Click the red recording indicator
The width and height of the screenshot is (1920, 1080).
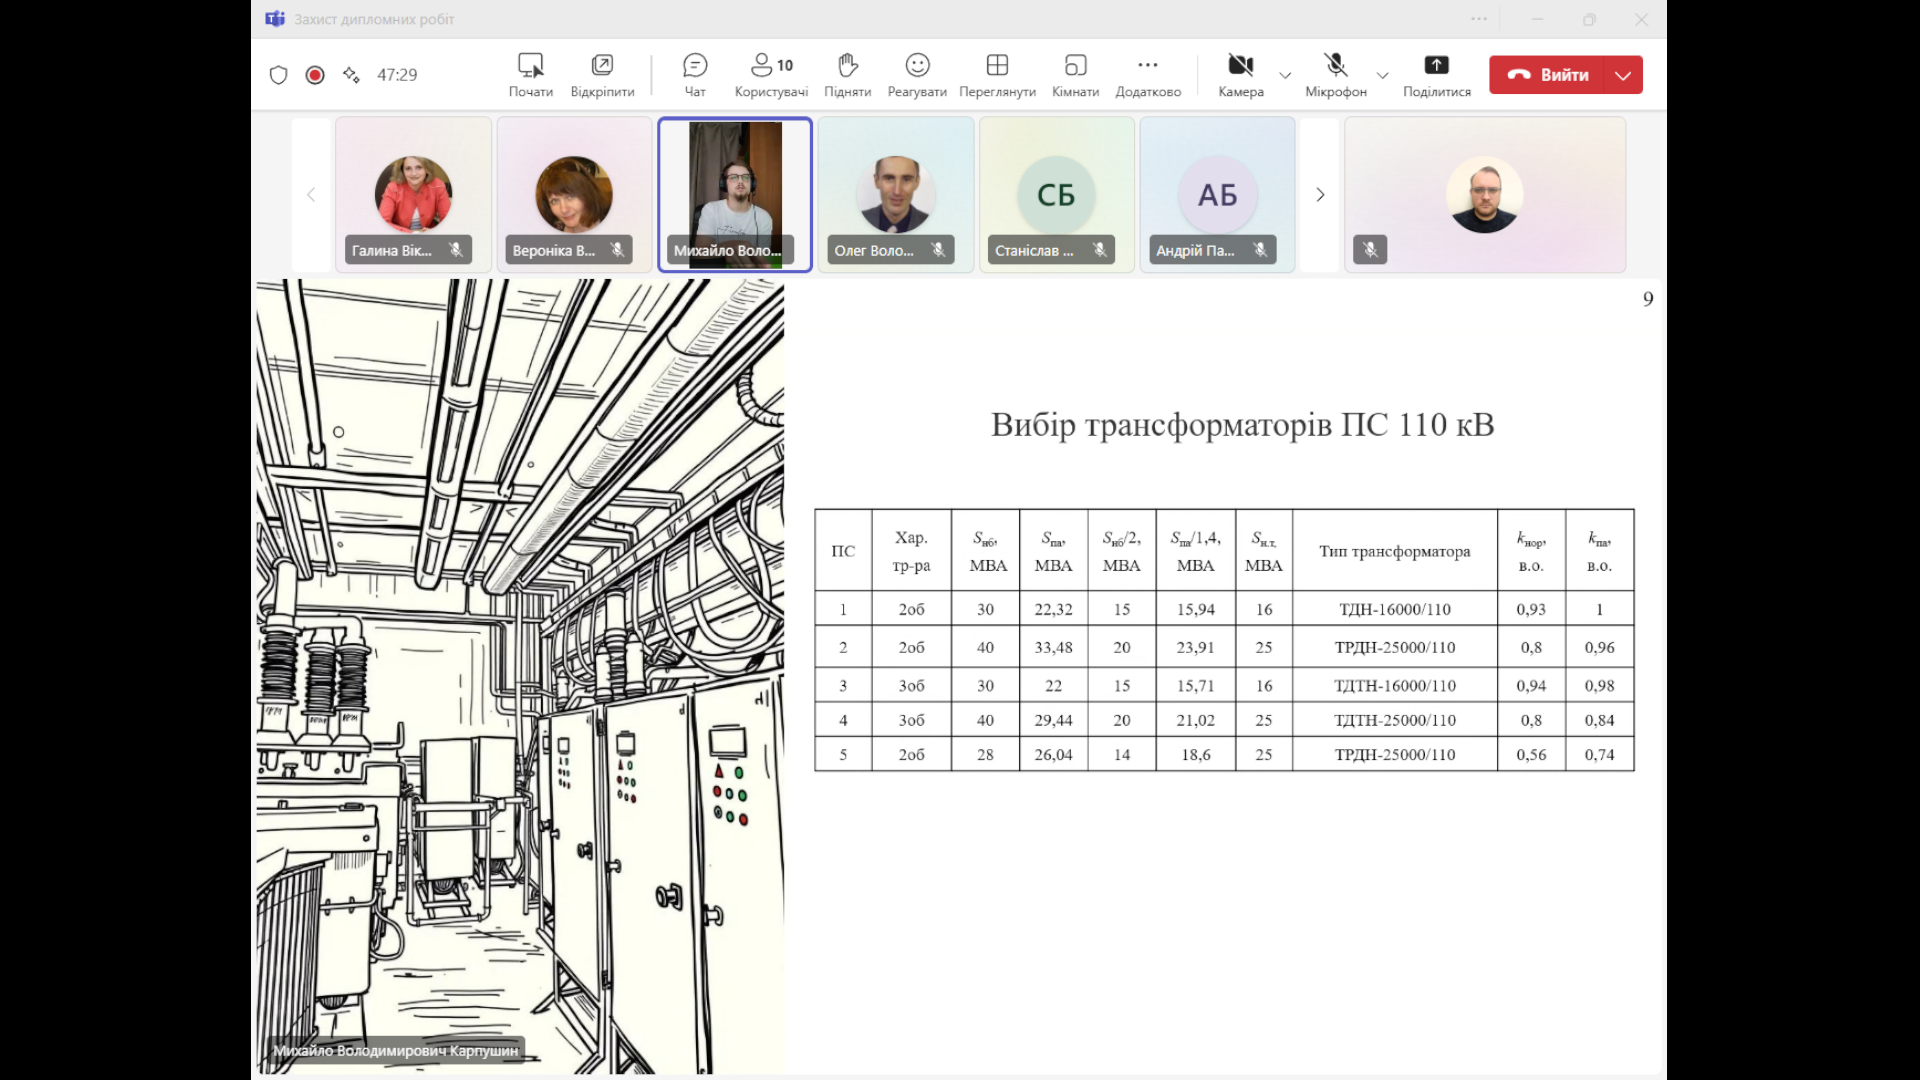pyautogui.click(x=315, y=75)
